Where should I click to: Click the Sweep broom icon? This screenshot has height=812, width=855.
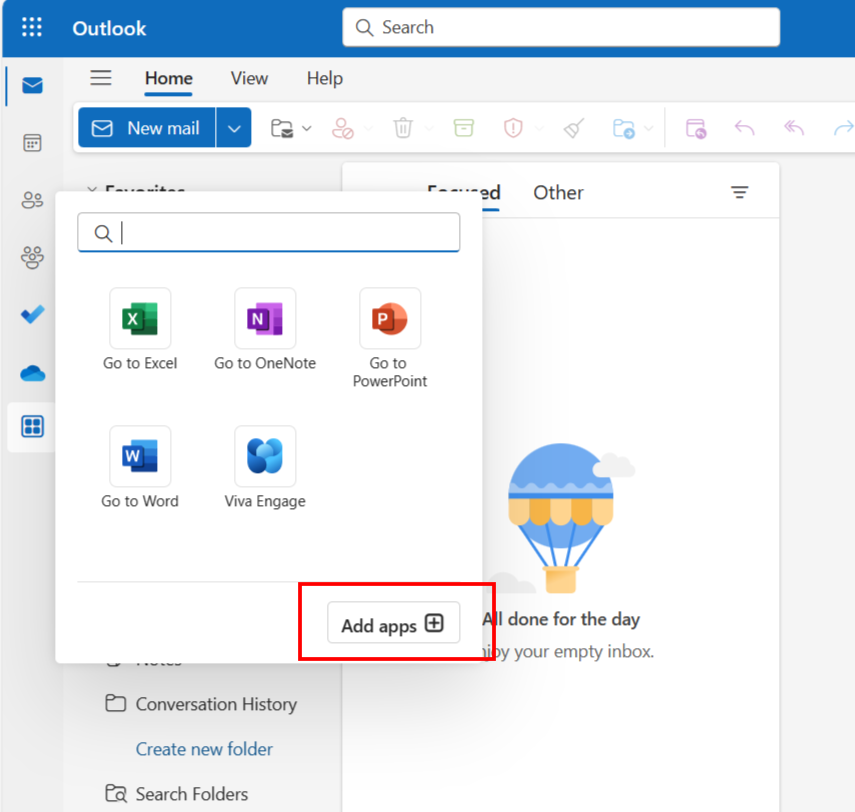click(x=574, y=128)
